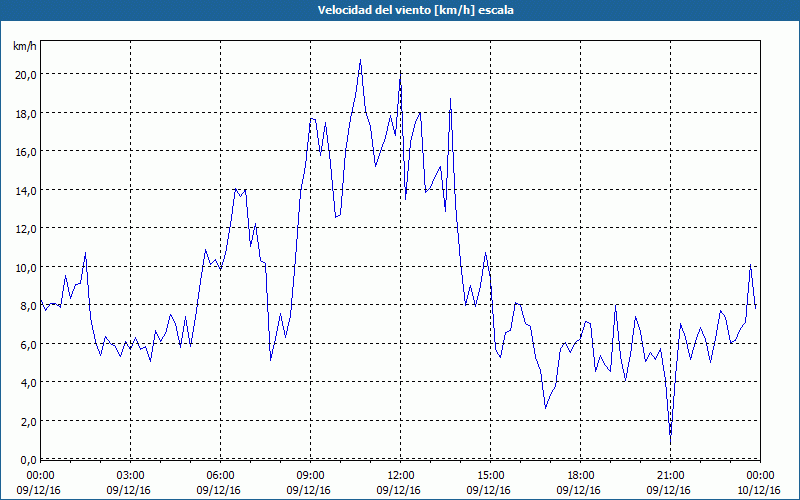Select the 12,0 value on the y-axis
This screenshot has width=800, height=500.
[x=26, y=229]
